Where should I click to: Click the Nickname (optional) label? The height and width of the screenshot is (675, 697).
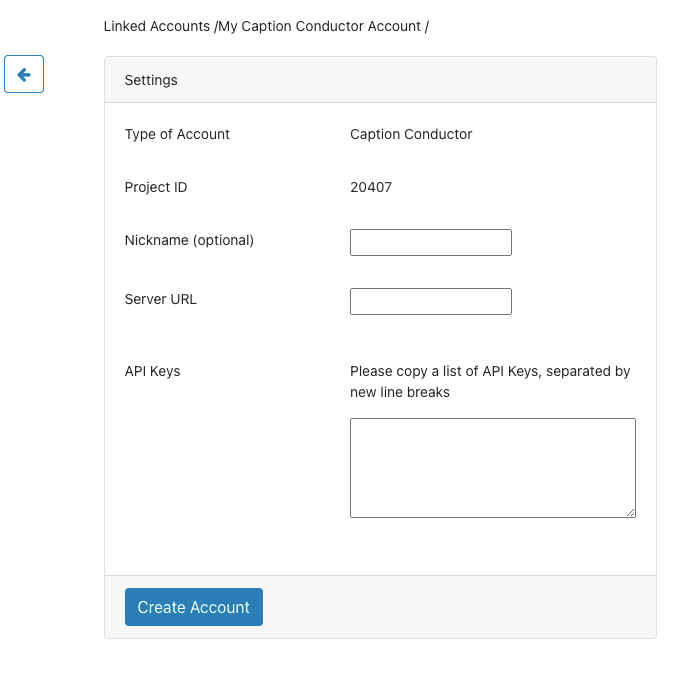click(189, 240)
